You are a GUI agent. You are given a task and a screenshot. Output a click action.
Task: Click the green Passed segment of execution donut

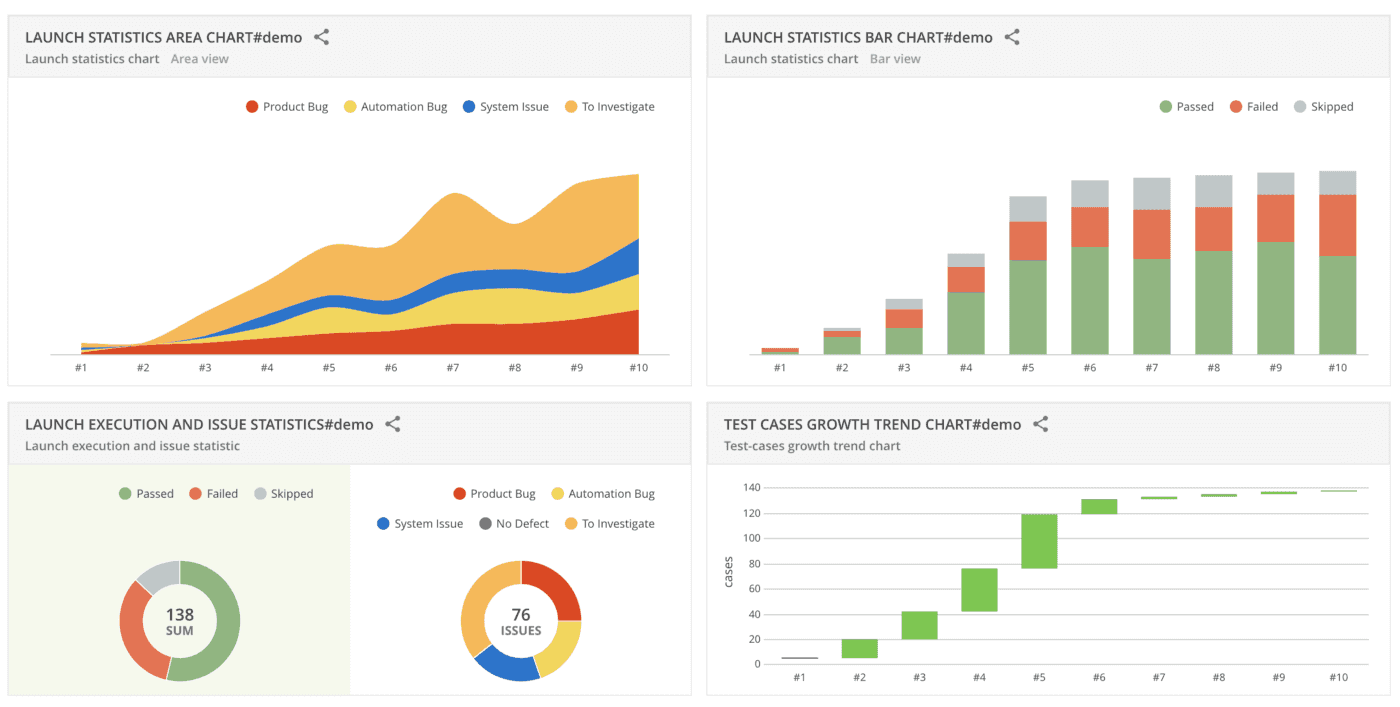click(x=229, y=625)
